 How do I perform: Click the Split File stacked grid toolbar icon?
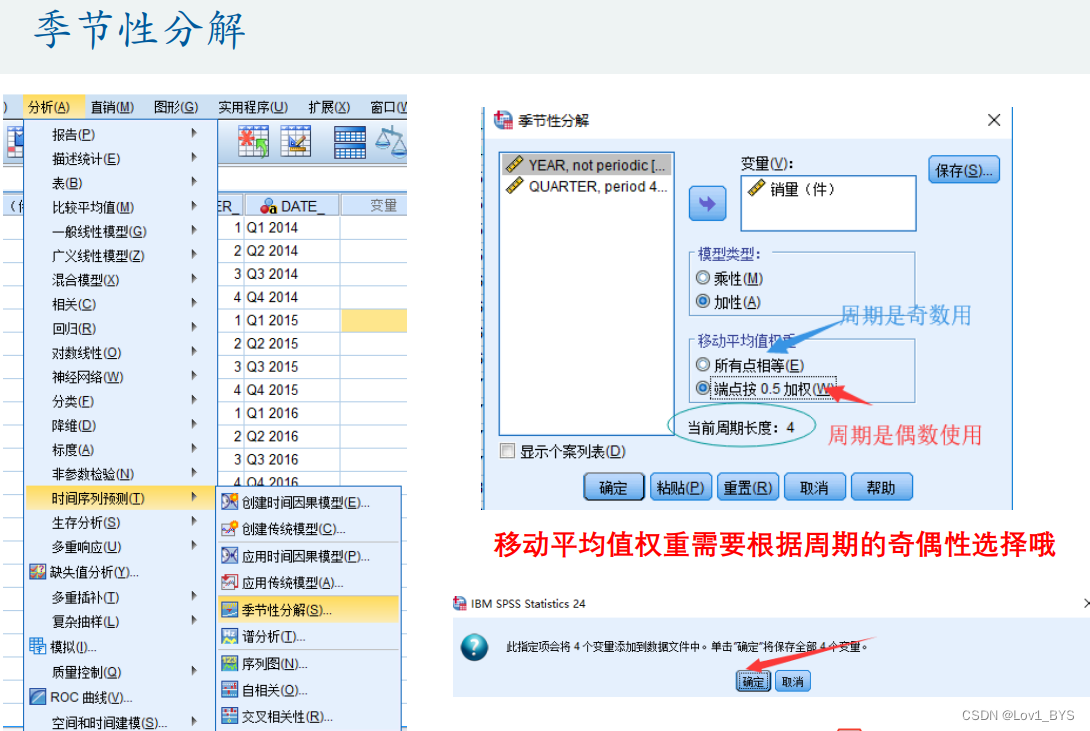click(x=349, y=142)
